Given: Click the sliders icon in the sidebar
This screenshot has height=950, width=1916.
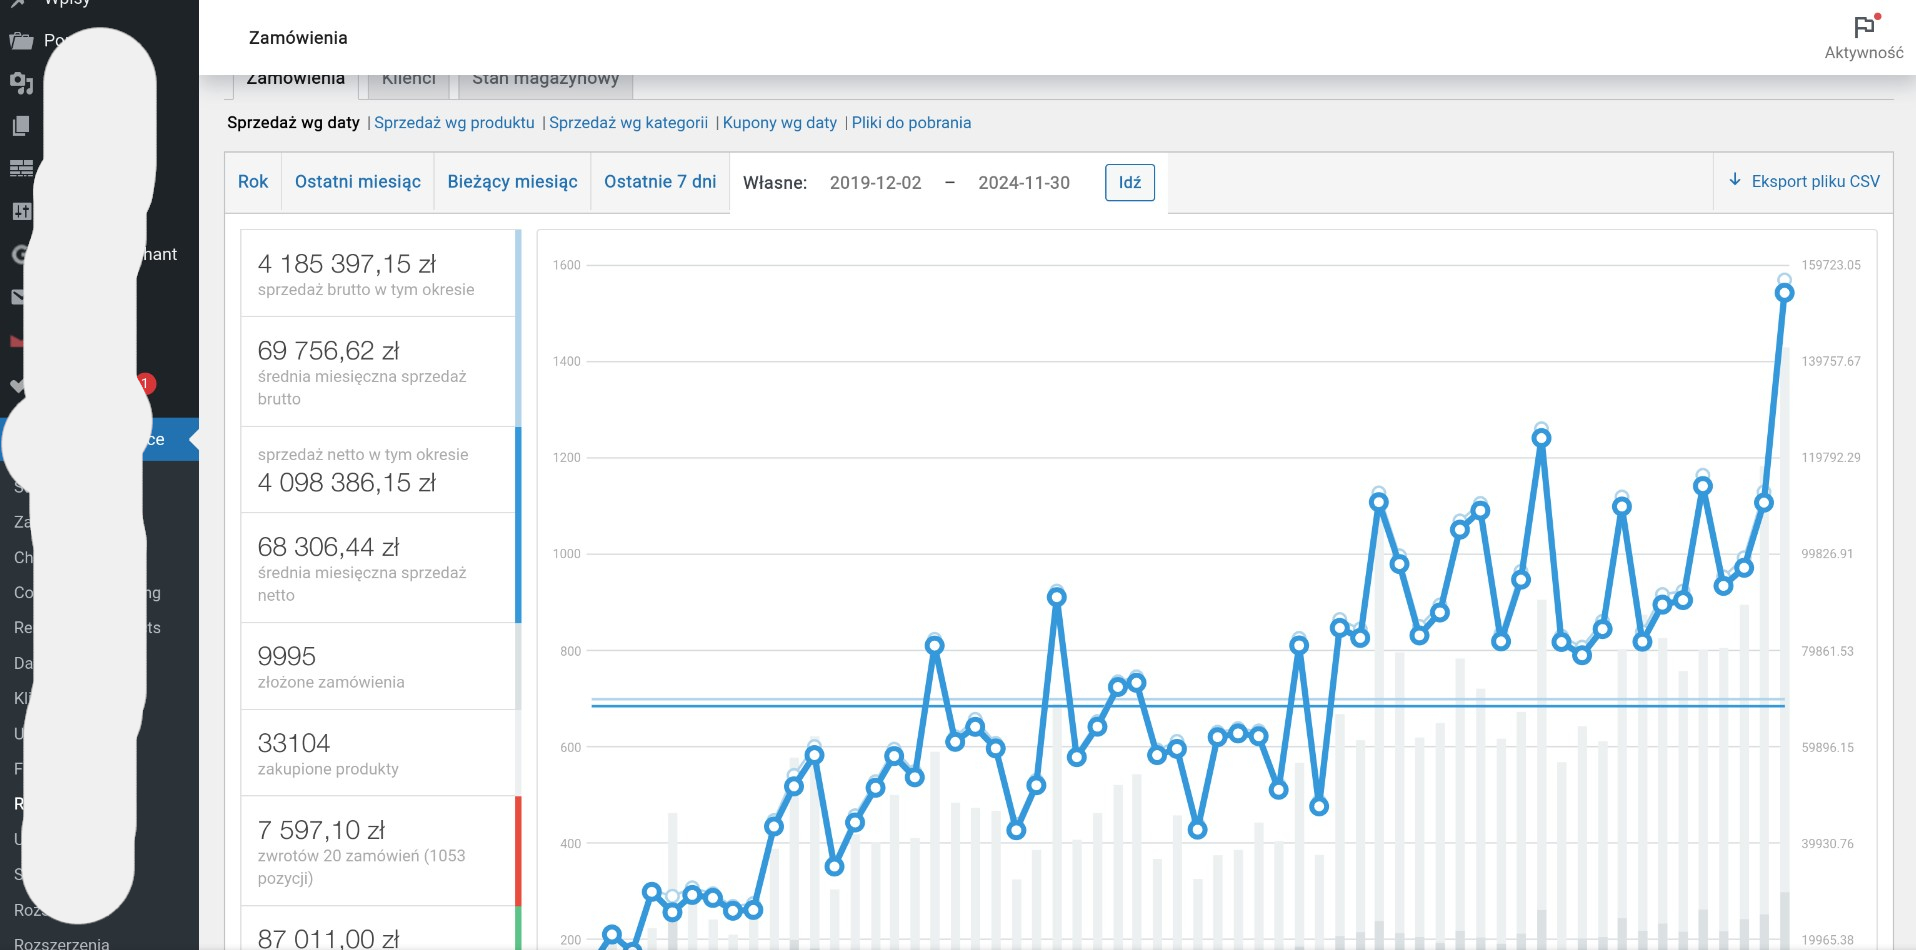Looking at the screenshot, I should pos(21,211).
